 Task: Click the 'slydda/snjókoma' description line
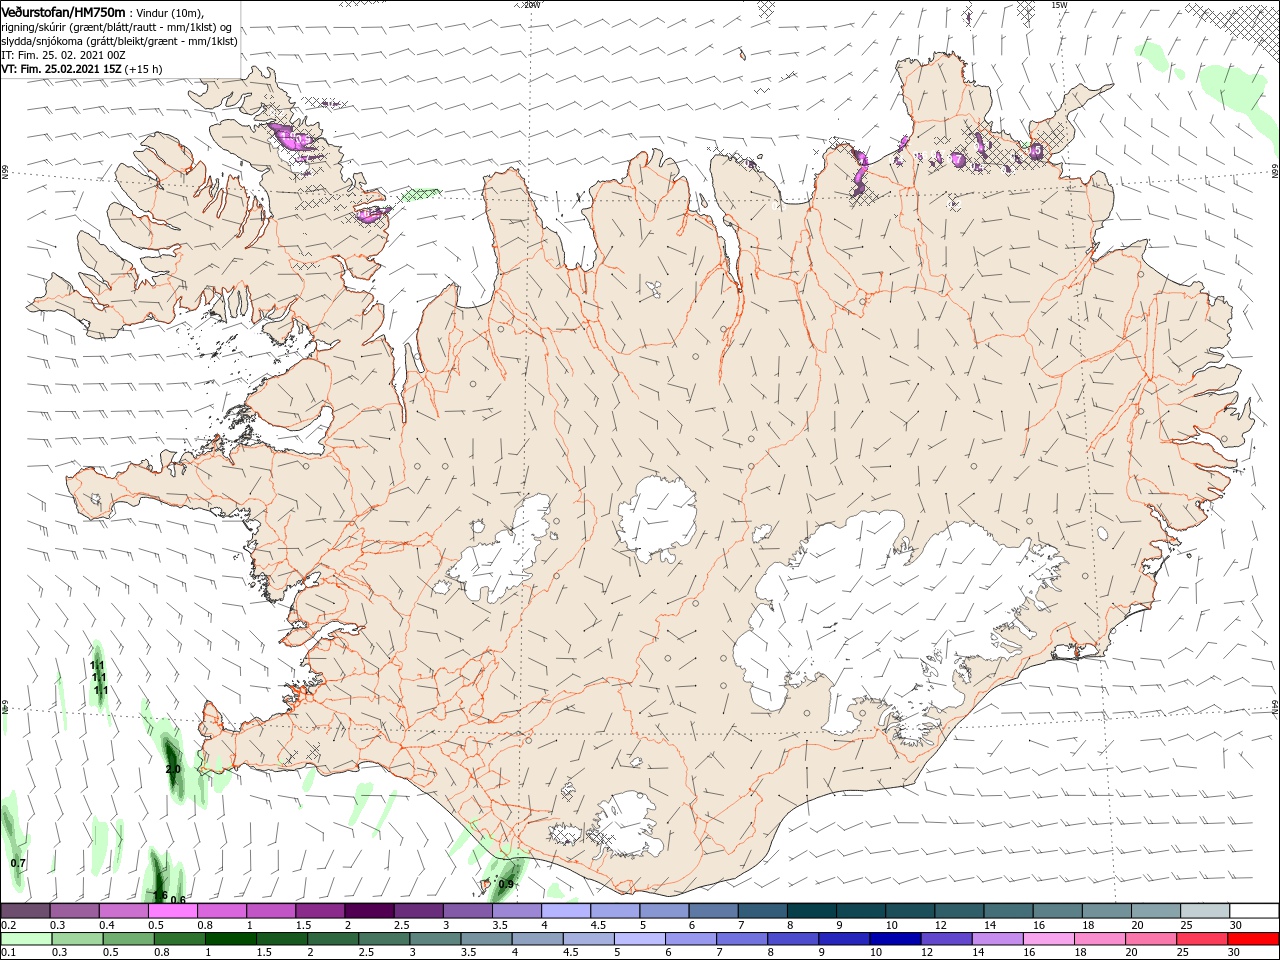(x=119, y=41)
